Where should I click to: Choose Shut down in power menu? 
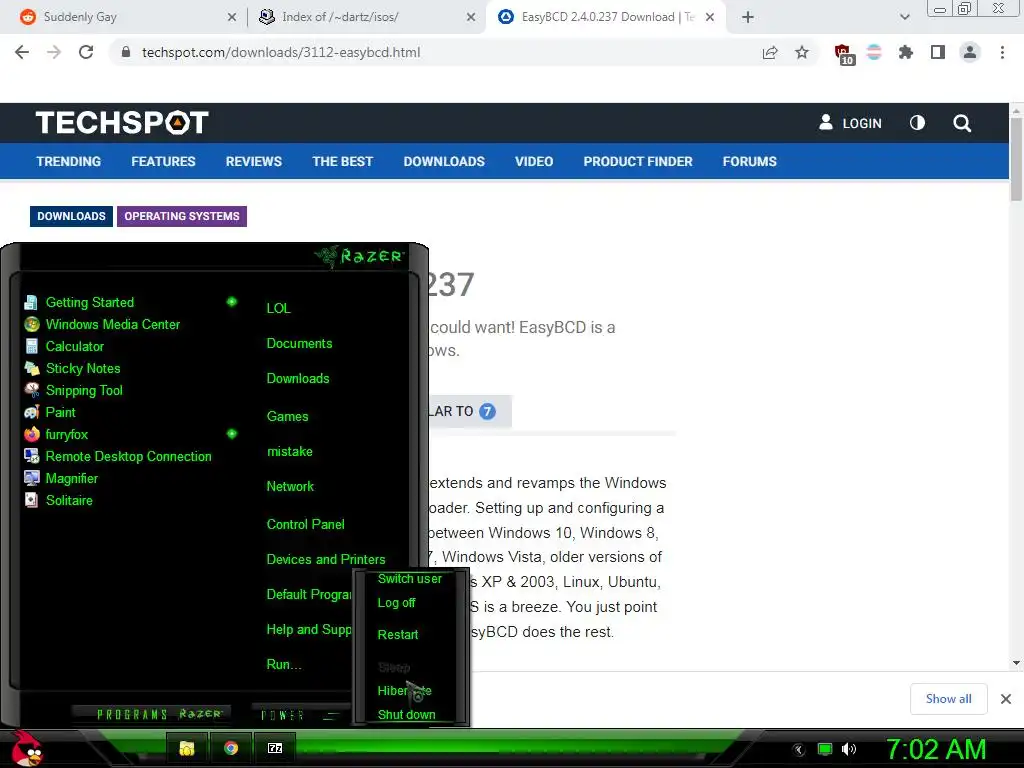[x=406, y=714]
